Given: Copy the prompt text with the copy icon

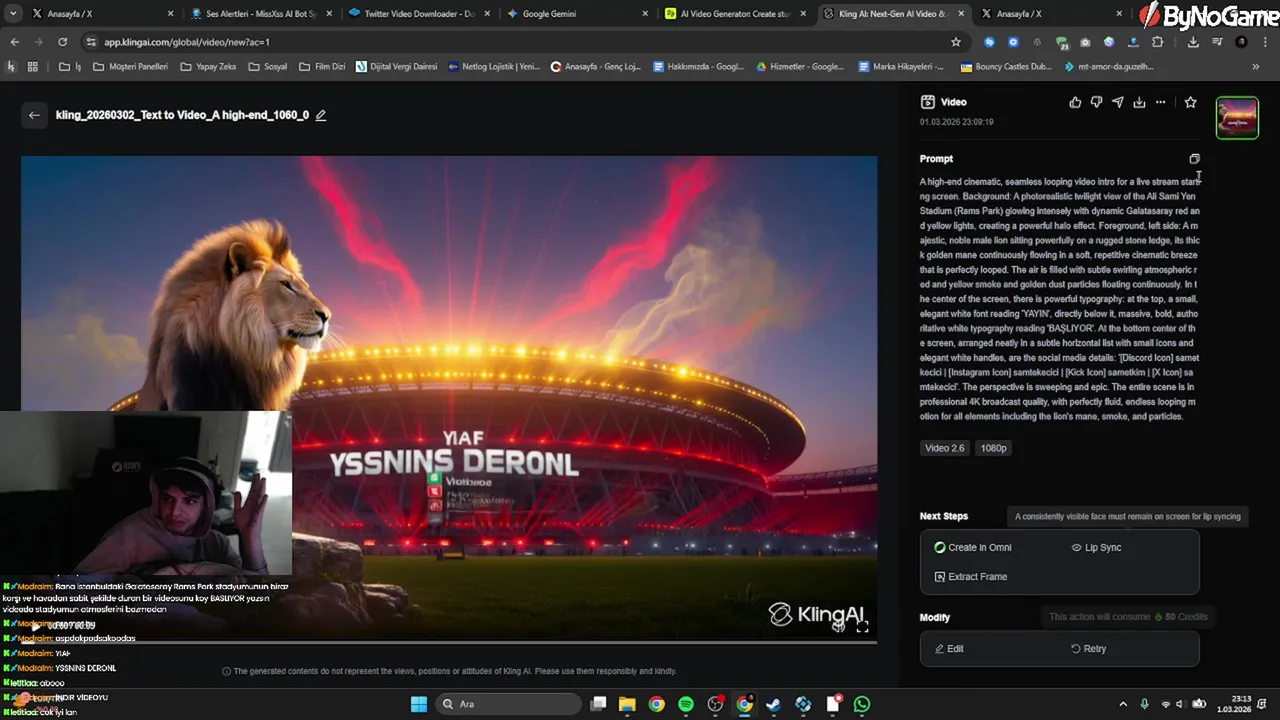Looking at the screenshot, I should (1194, 159).
